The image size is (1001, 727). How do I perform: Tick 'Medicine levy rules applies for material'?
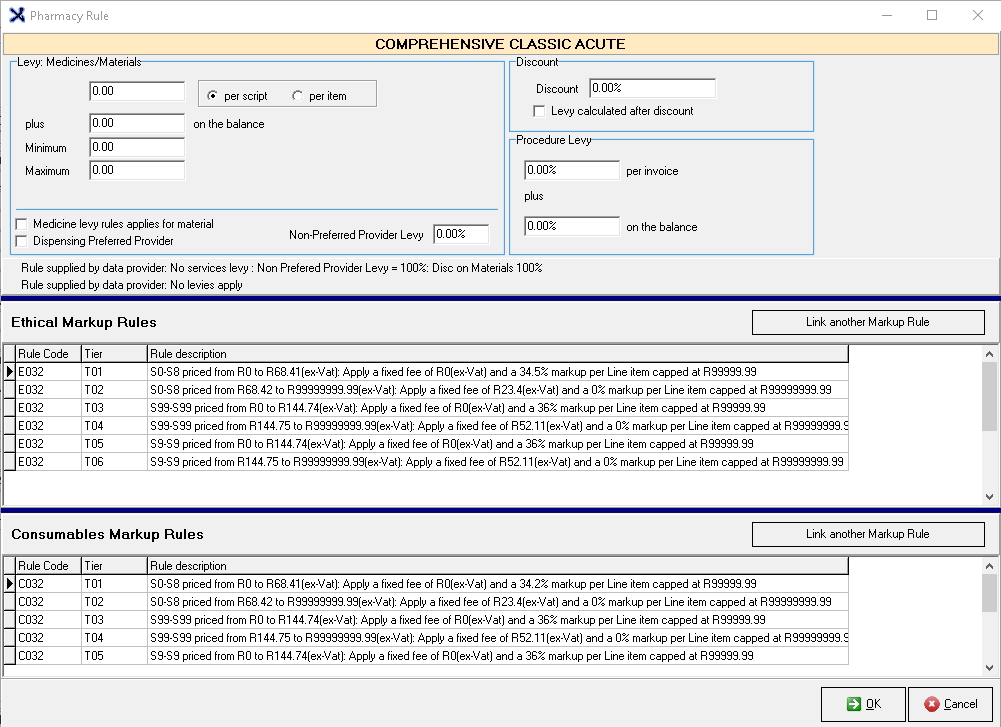pos(22,224)
